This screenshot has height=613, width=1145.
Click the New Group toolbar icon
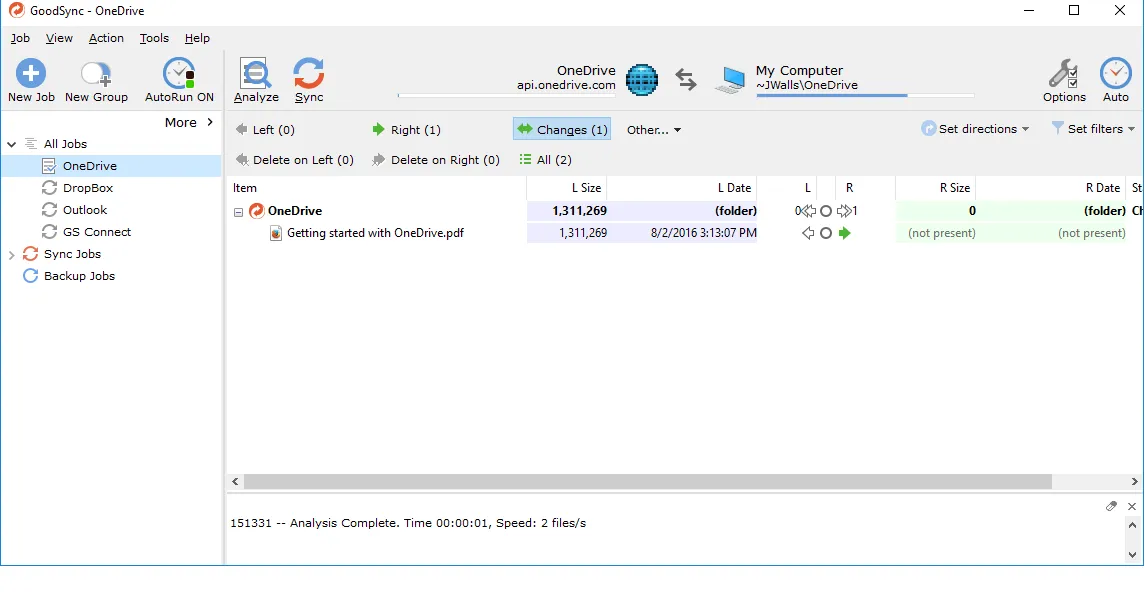pos(96,74)
